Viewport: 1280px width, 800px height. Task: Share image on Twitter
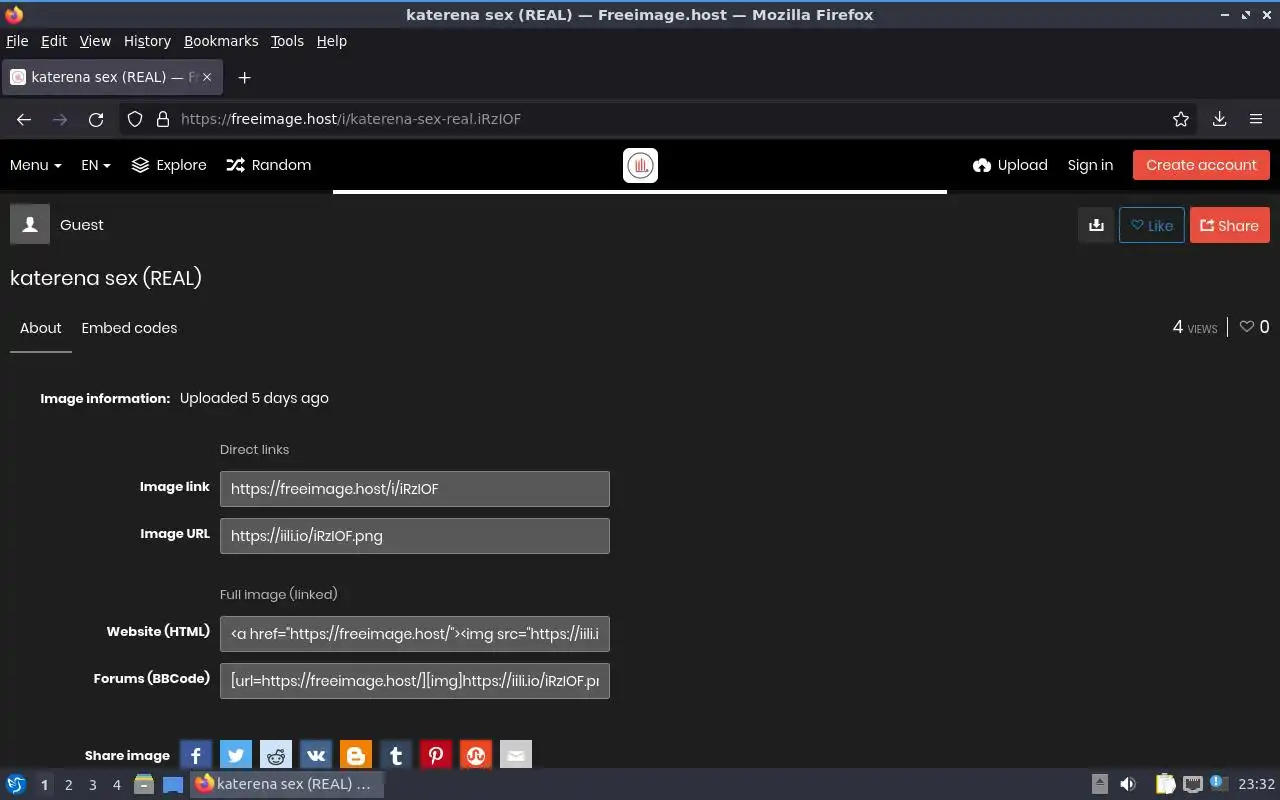pos(236,756)
